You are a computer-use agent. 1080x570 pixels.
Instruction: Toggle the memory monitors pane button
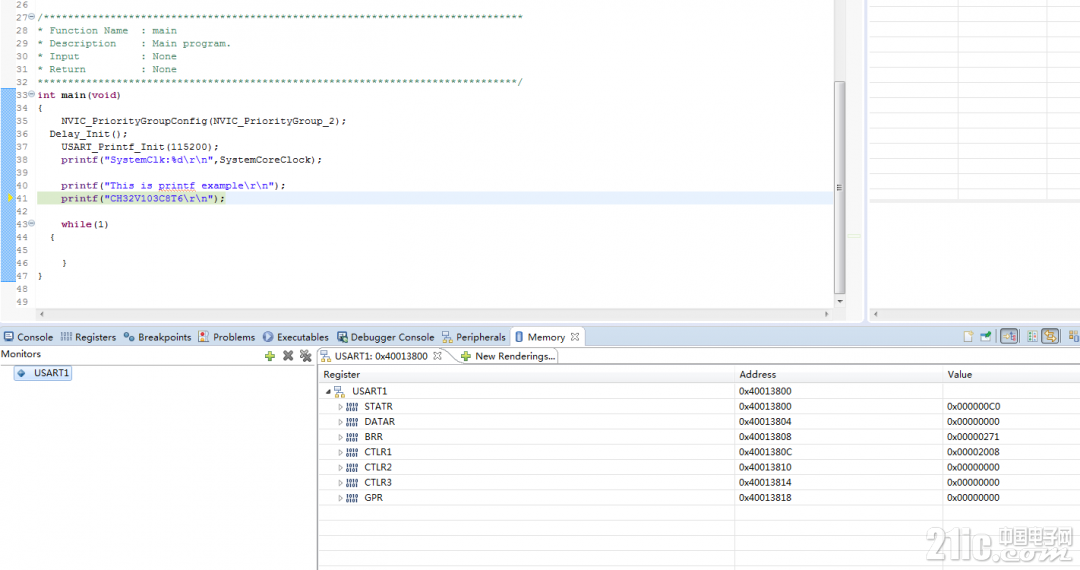(x=1009, y=337)
